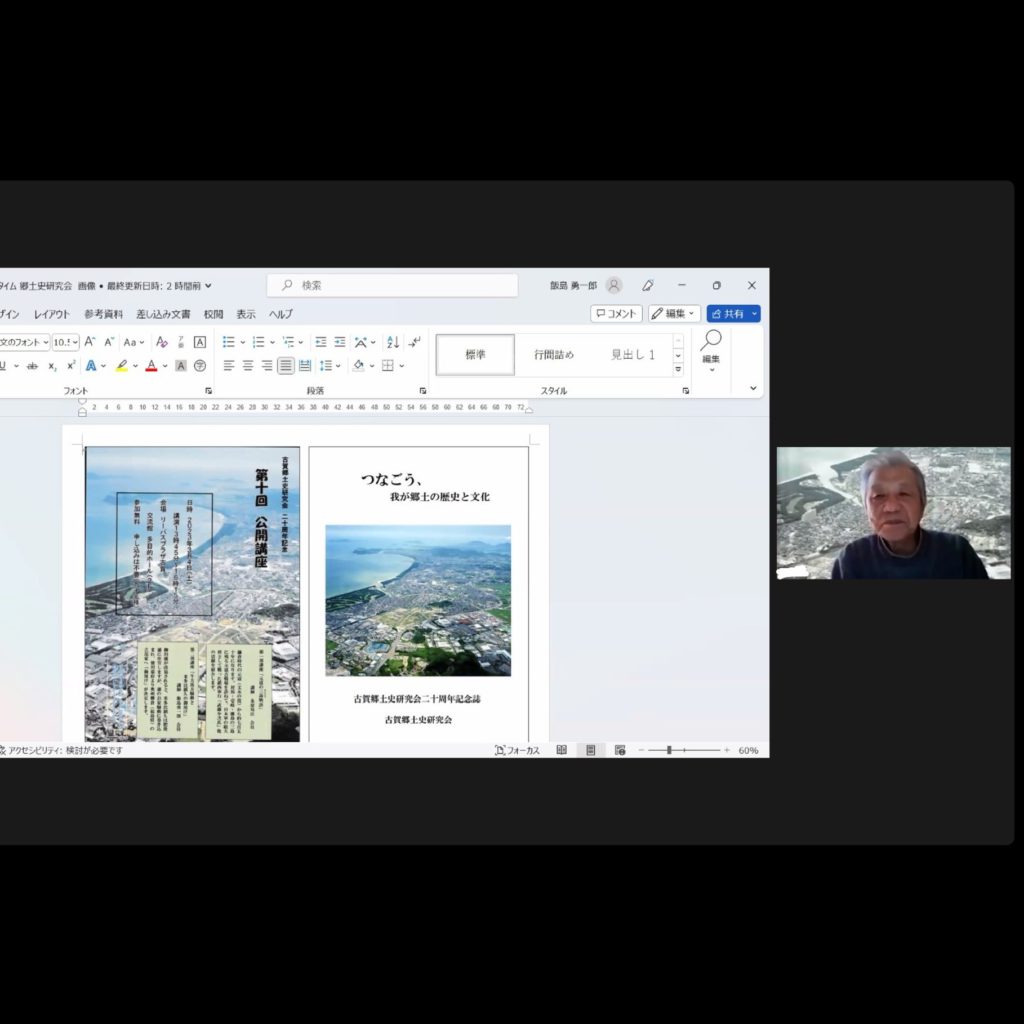
Task: Click the superscript x² icon
Action: [x=71, y=366]
